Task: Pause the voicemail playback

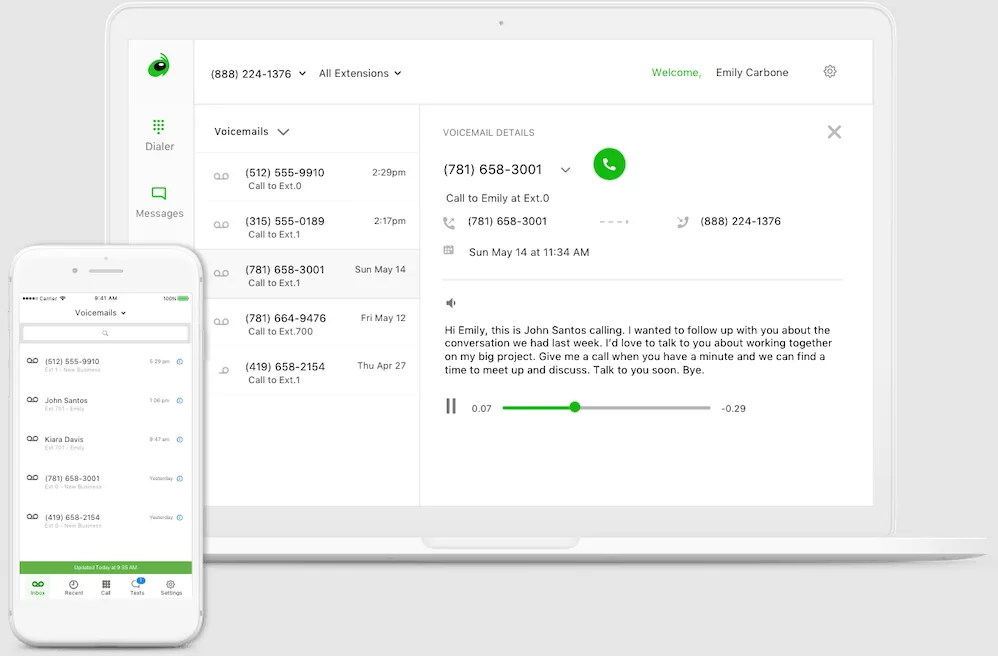Action: [451, 407]
